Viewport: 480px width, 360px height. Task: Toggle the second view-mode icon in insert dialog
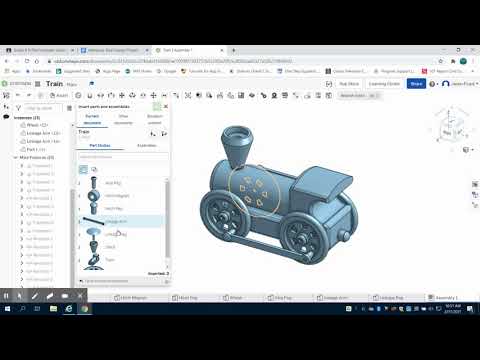point(94,169)
